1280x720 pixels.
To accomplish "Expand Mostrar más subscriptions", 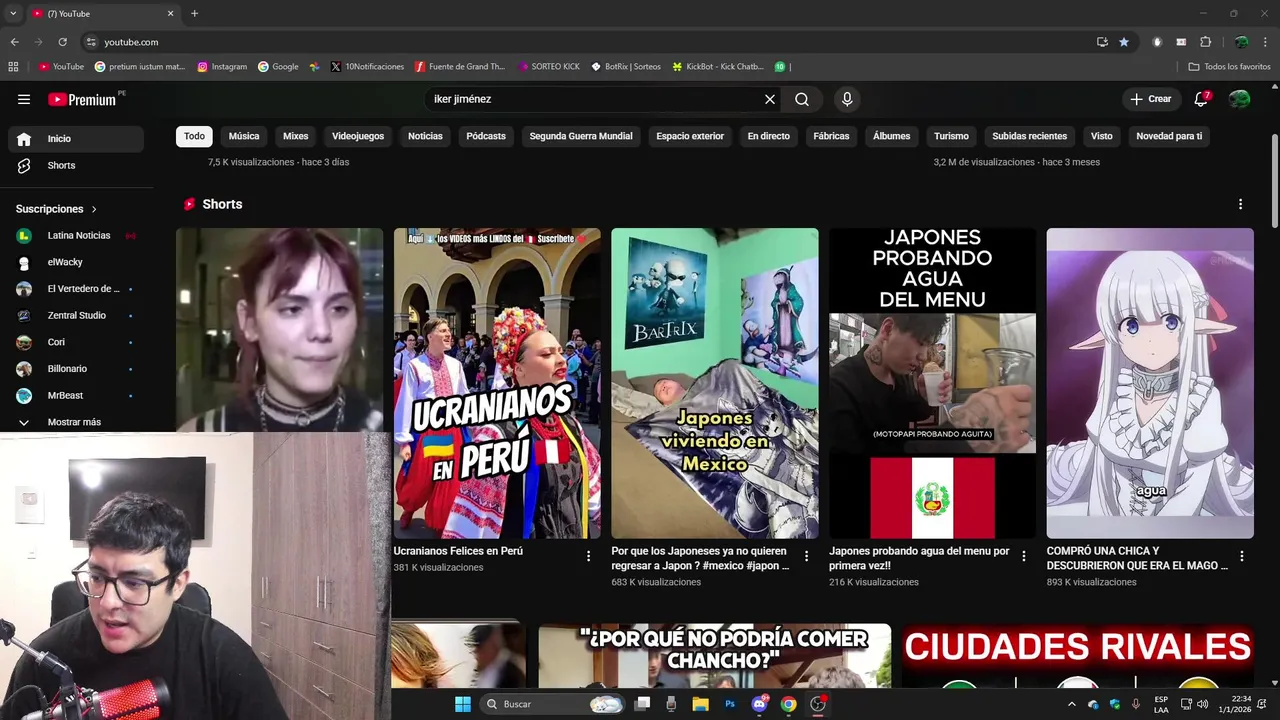I will pos(76,422).
